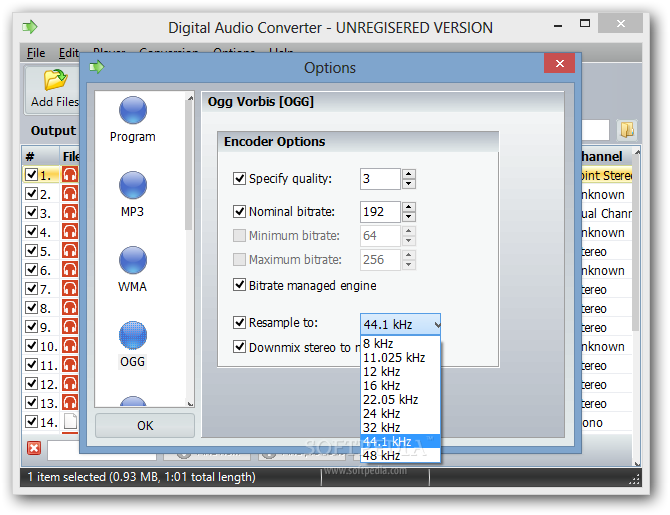Open the File menu
The width and height of the screenshot is (670, 515).
coord(36,53)
